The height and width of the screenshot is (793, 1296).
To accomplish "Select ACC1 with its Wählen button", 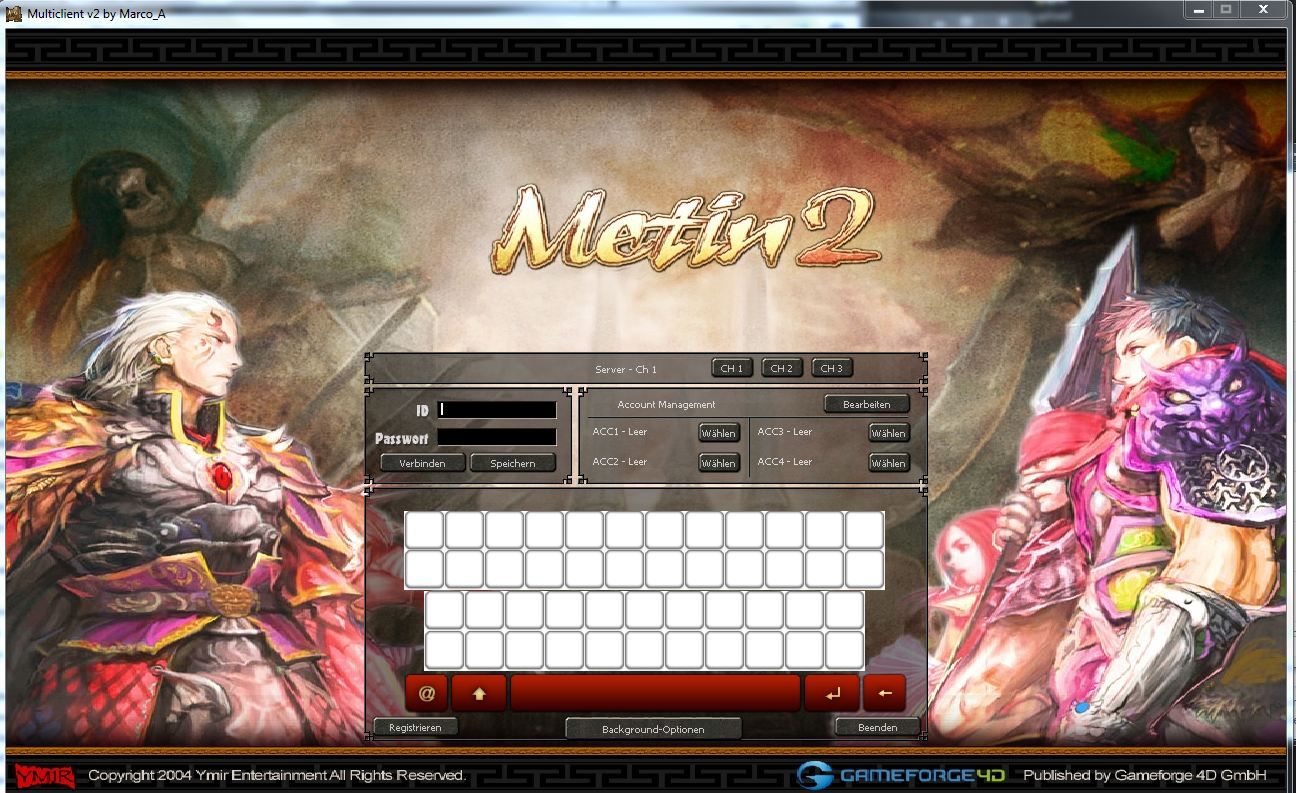I will point(718,433).
